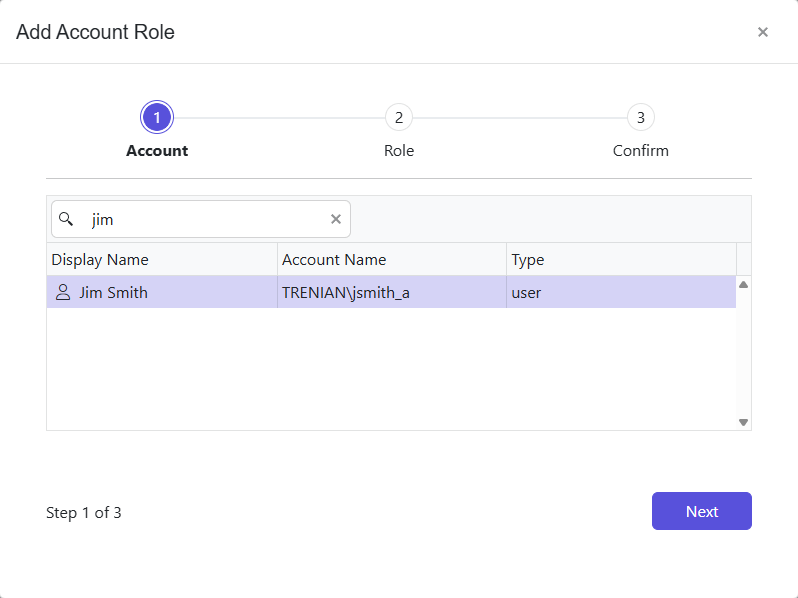The height and width of the screenshot is (598, 798).
Task: Click the search magnifier icon
Action: pos(66,219)
